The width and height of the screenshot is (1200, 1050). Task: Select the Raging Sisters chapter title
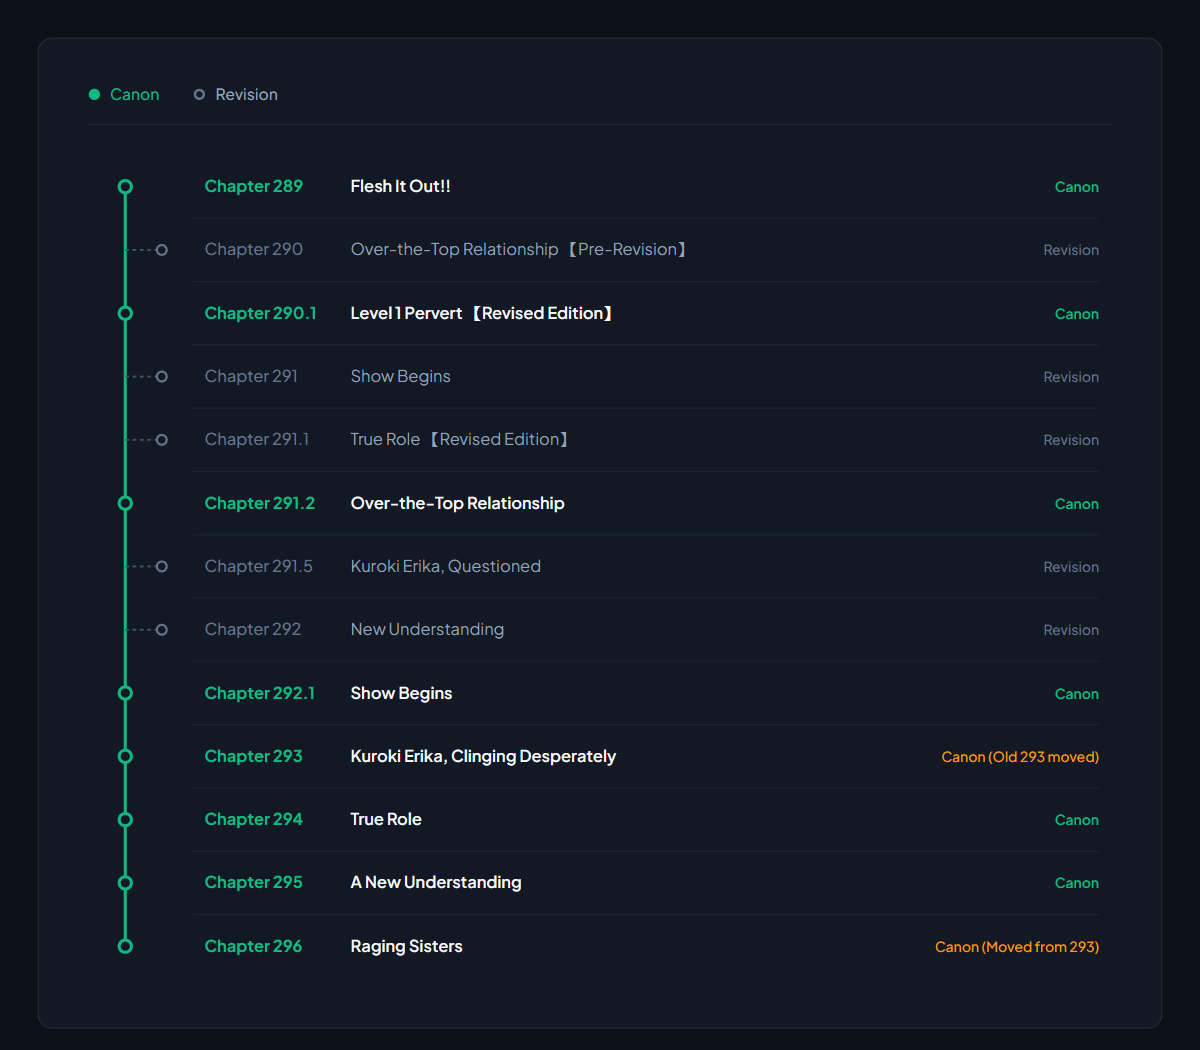click(x=406, y=946)
